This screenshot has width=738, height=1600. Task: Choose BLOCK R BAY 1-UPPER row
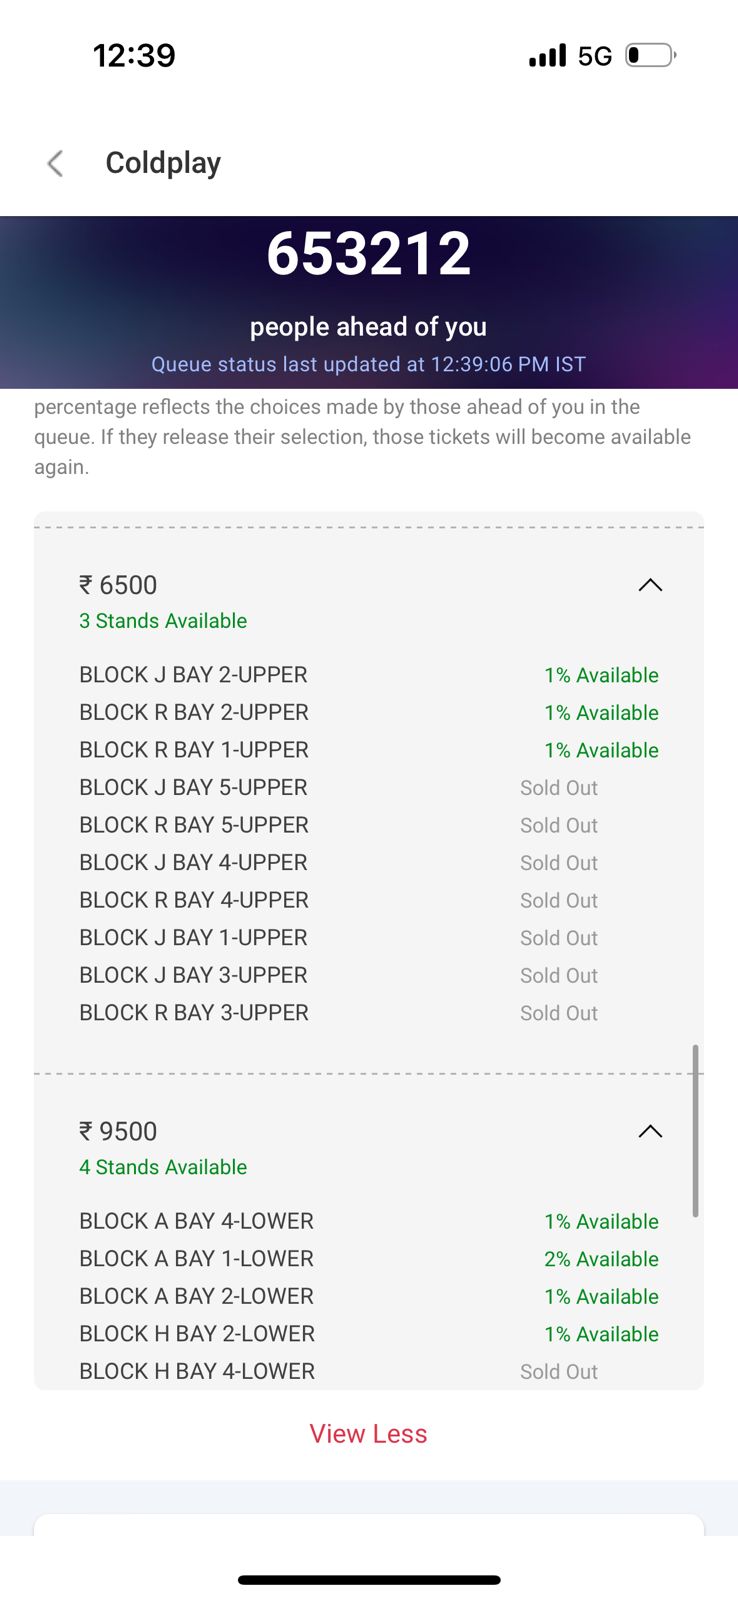[x=194, y=750]
